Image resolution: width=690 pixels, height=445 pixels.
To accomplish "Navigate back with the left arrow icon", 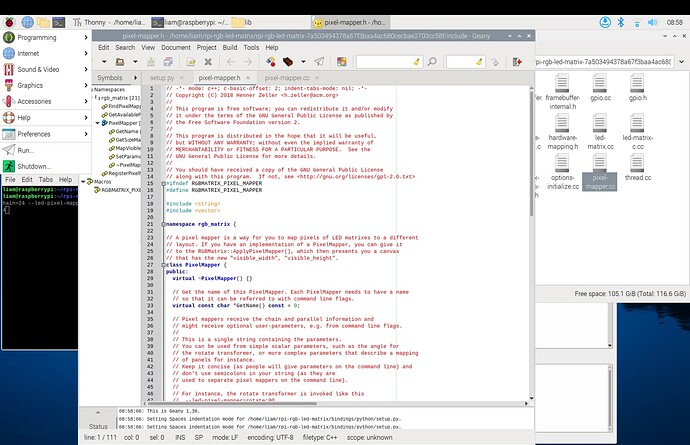I will click(231, 62).
